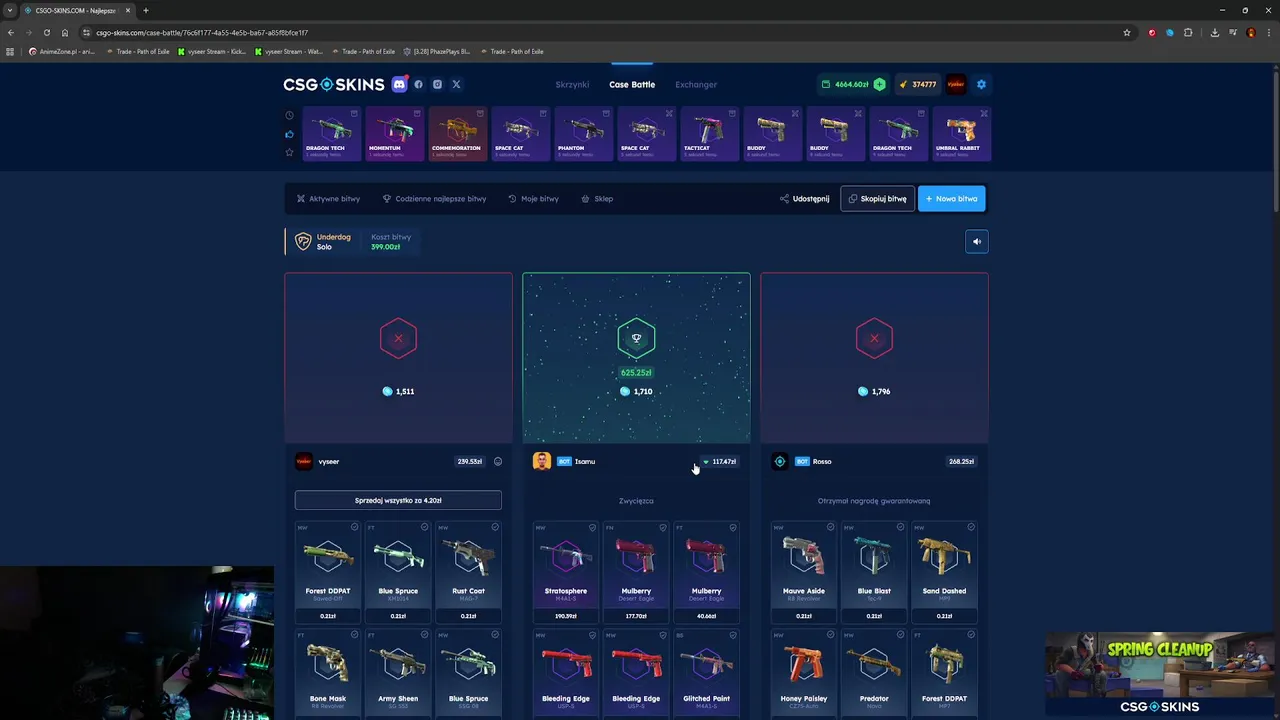Toggle checkmark on Mauve Aside card
1280x720 pixels.
(x=830, y=527)
